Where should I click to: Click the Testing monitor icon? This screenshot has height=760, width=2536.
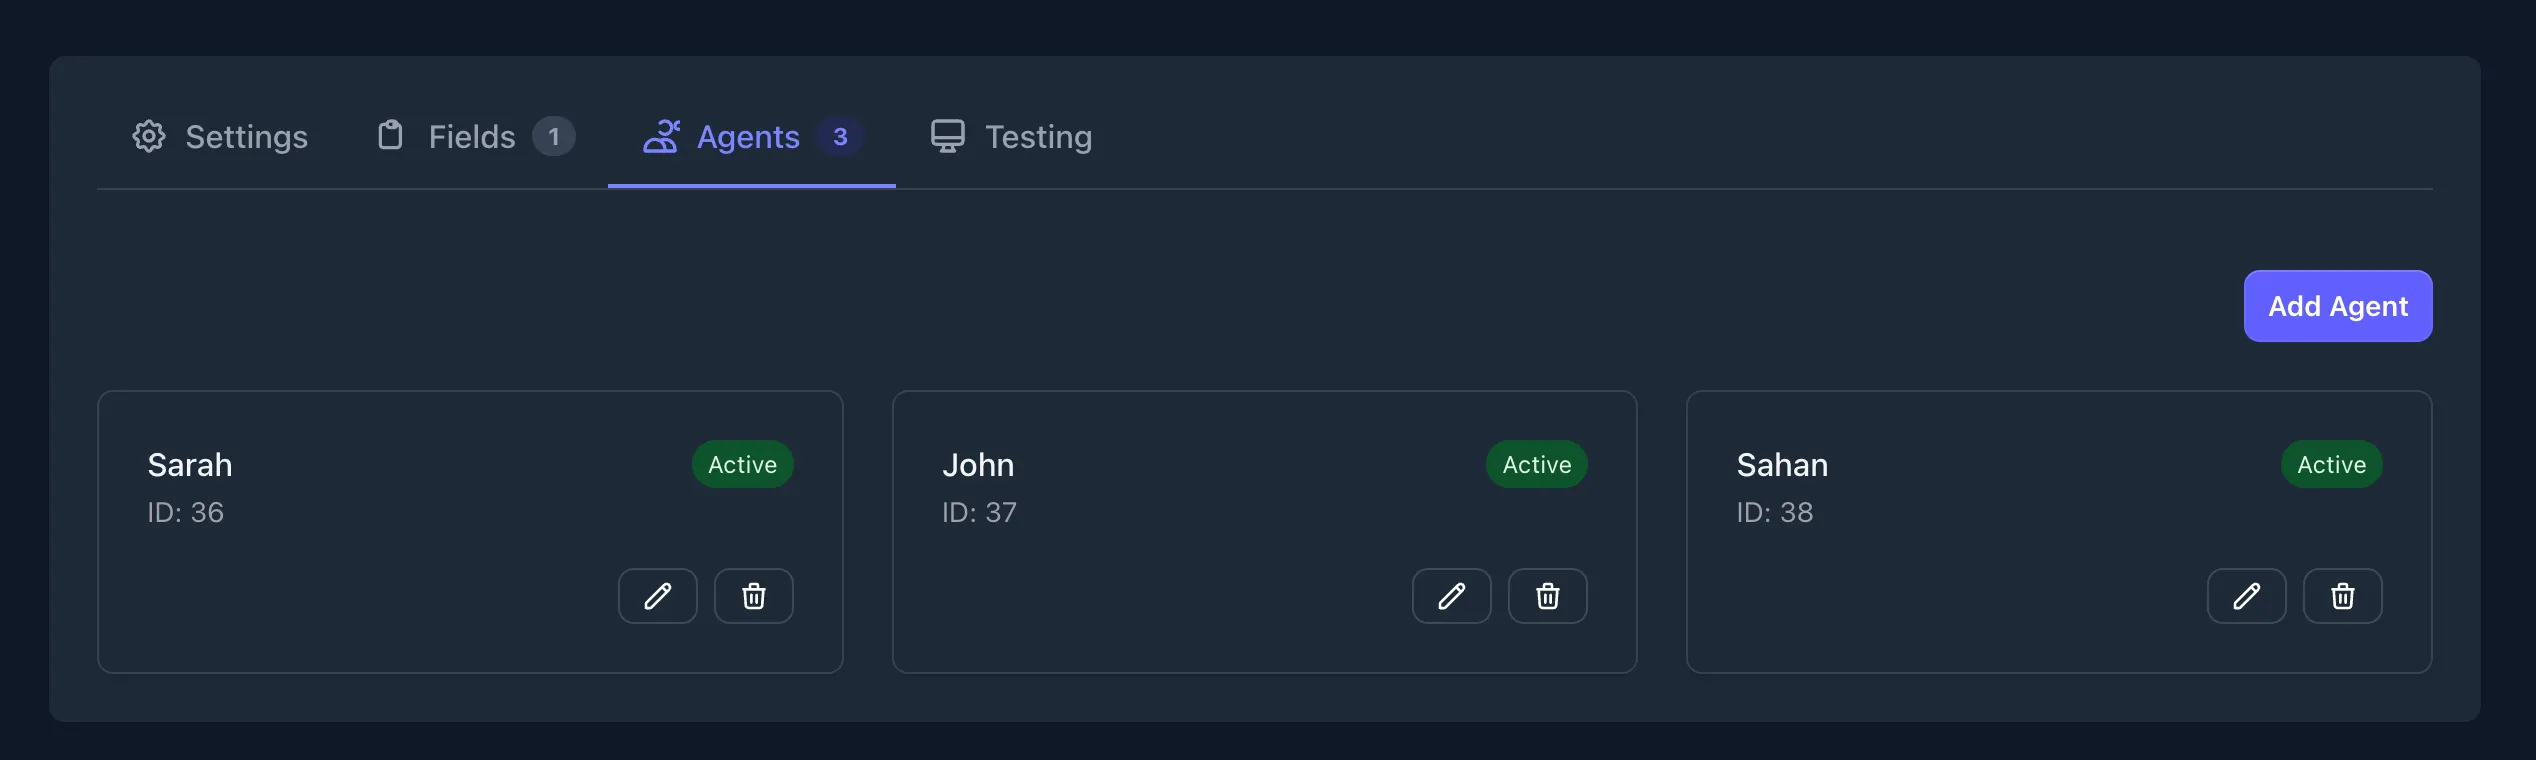(x=947, y=136)
